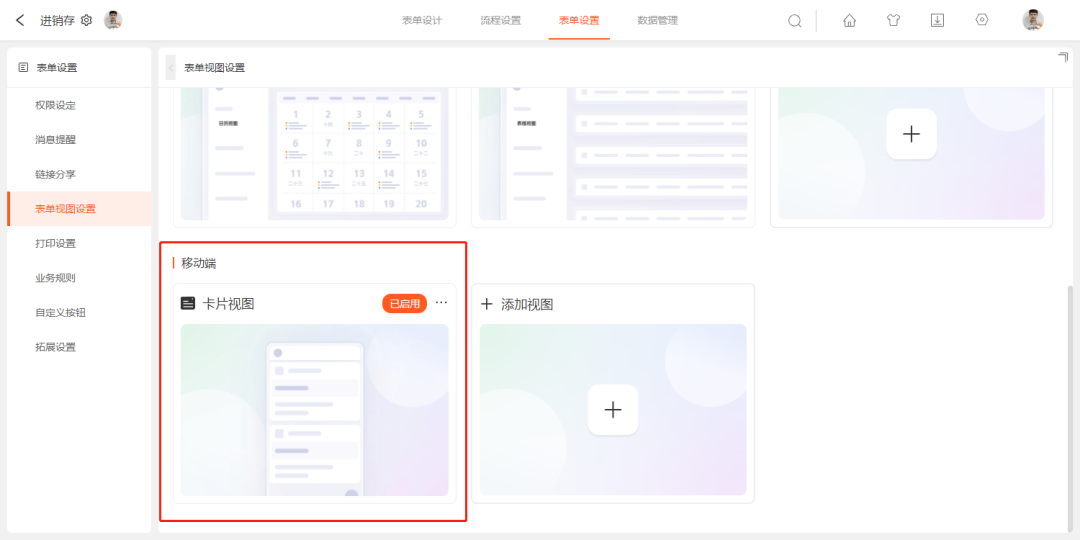Click the large plus in mobile 添加视图 card
Viewport: 1080px width, 540px height.
[613, 410]
